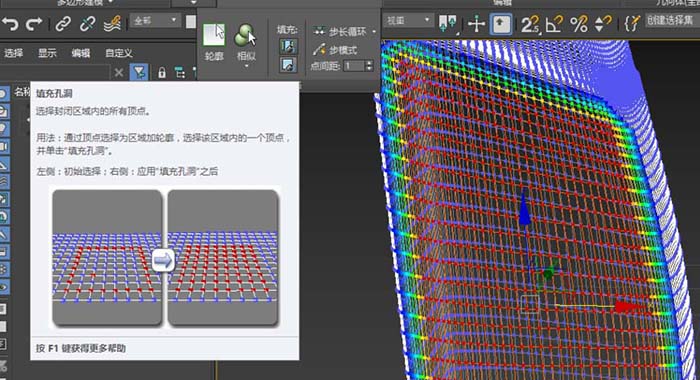This screenshot has width=700, height=380.
Task: Toggle the angle snap button
Action: point(554,24)
